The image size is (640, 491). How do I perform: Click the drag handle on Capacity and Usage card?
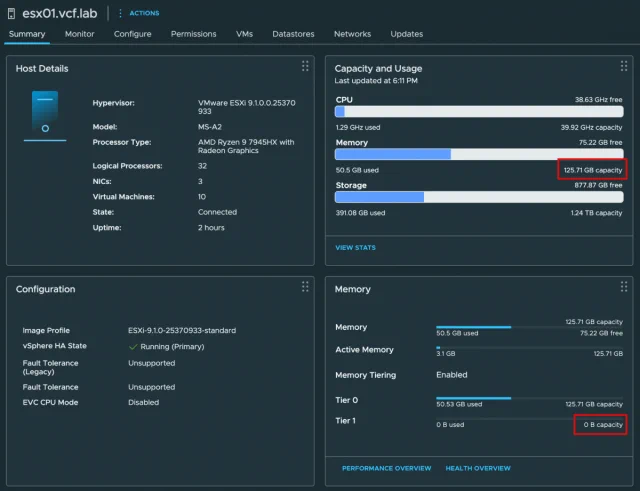624,66
